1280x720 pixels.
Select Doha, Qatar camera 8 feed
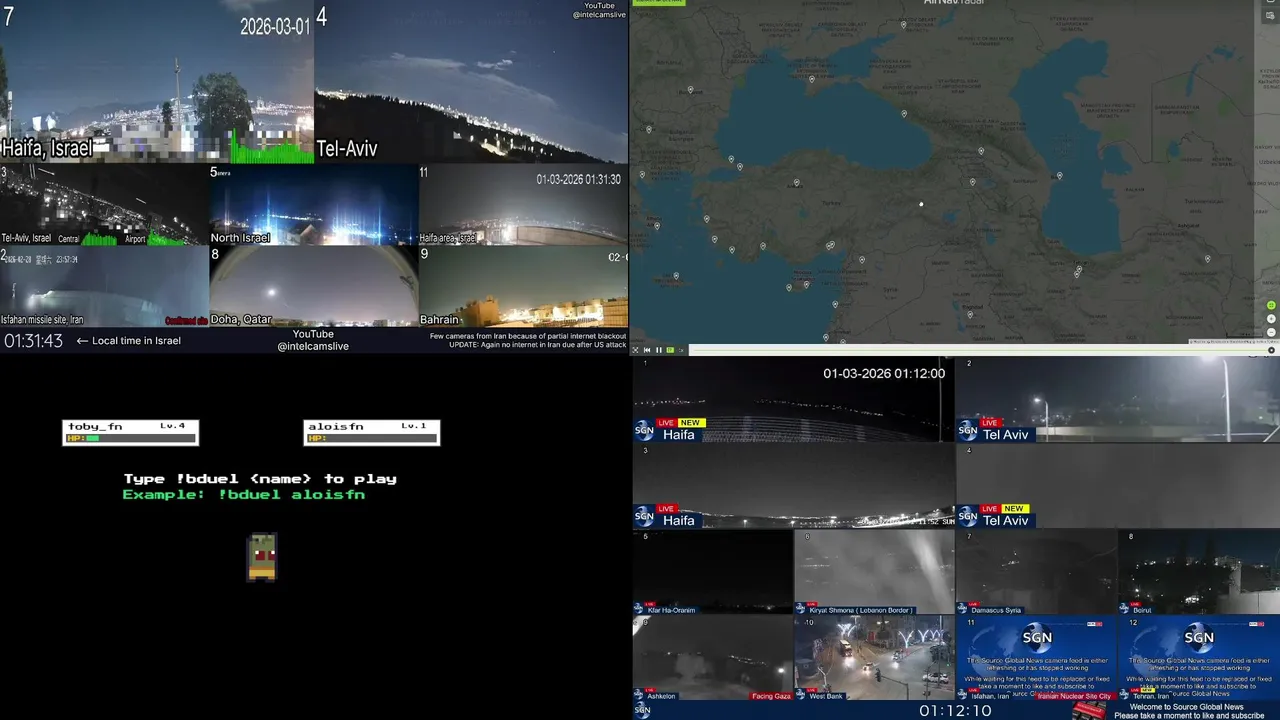point(314,286)
